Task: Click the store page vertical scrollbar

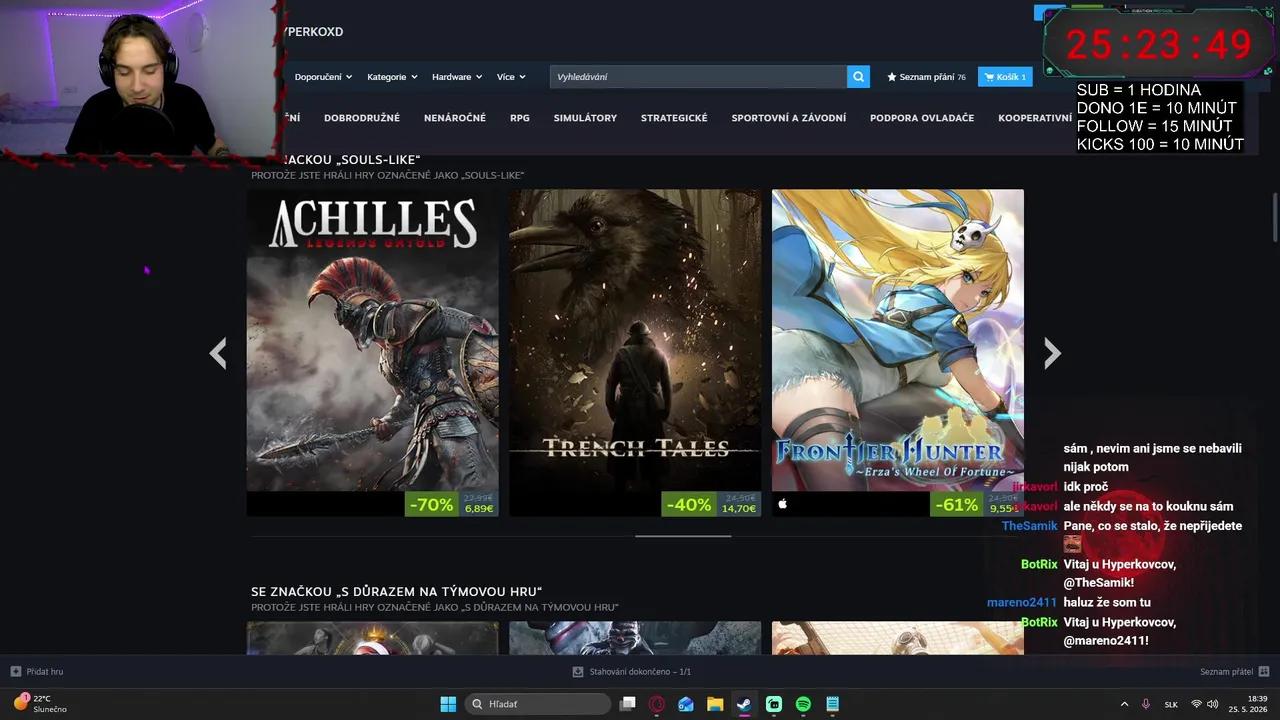Action: point(1275,216)
